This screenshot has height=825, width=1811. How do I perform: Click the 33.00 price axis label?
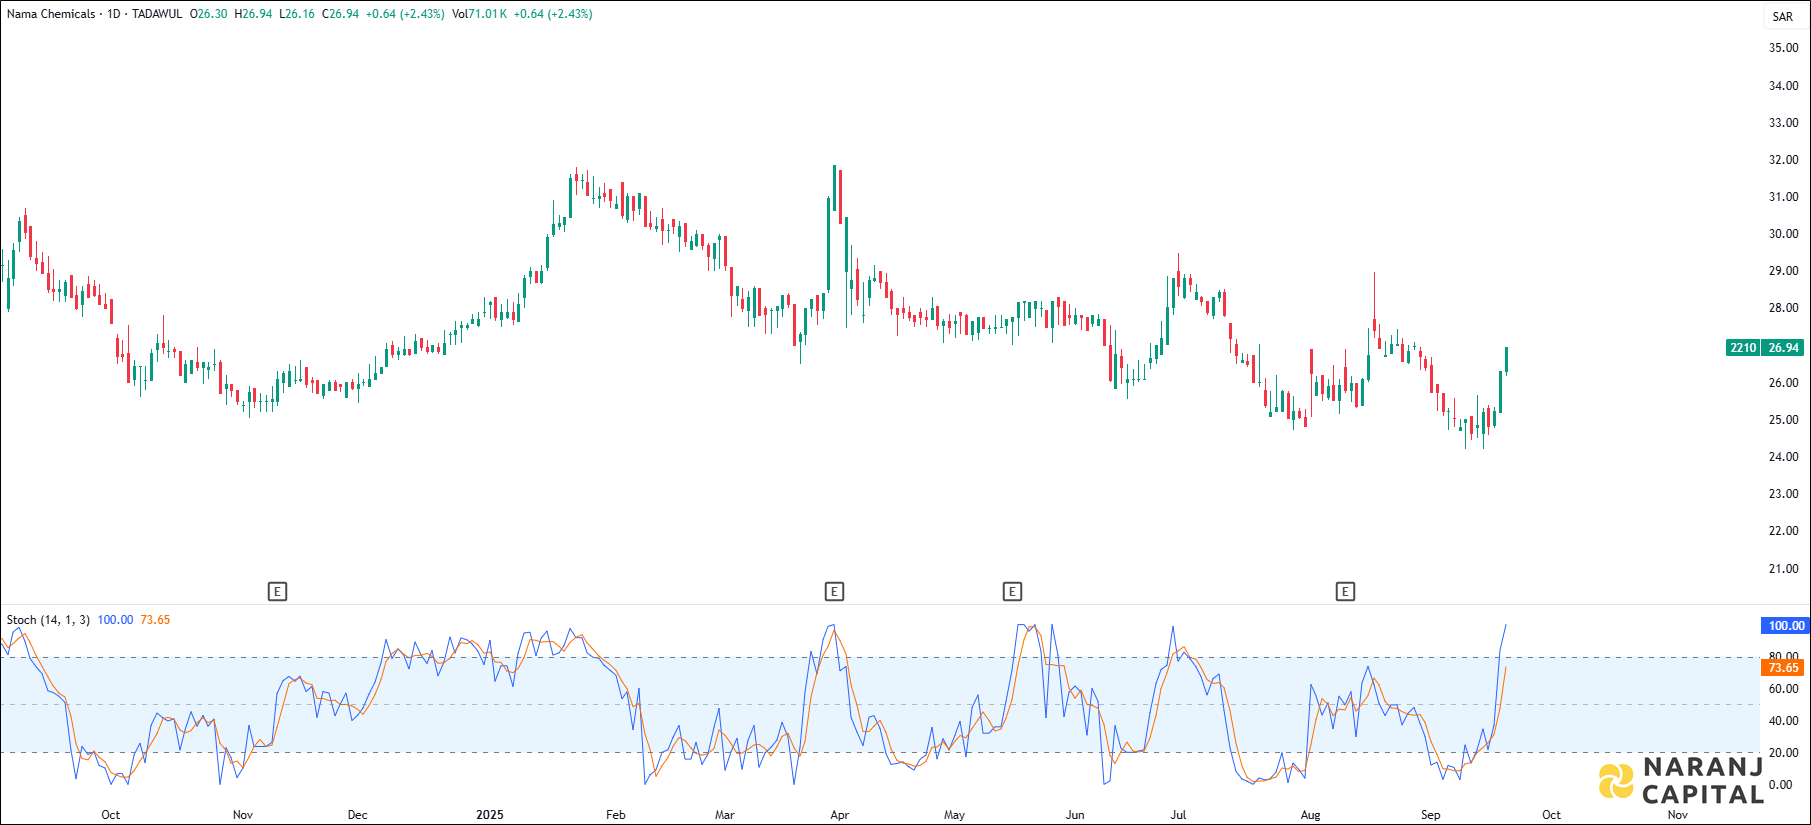pos(1783,123)
